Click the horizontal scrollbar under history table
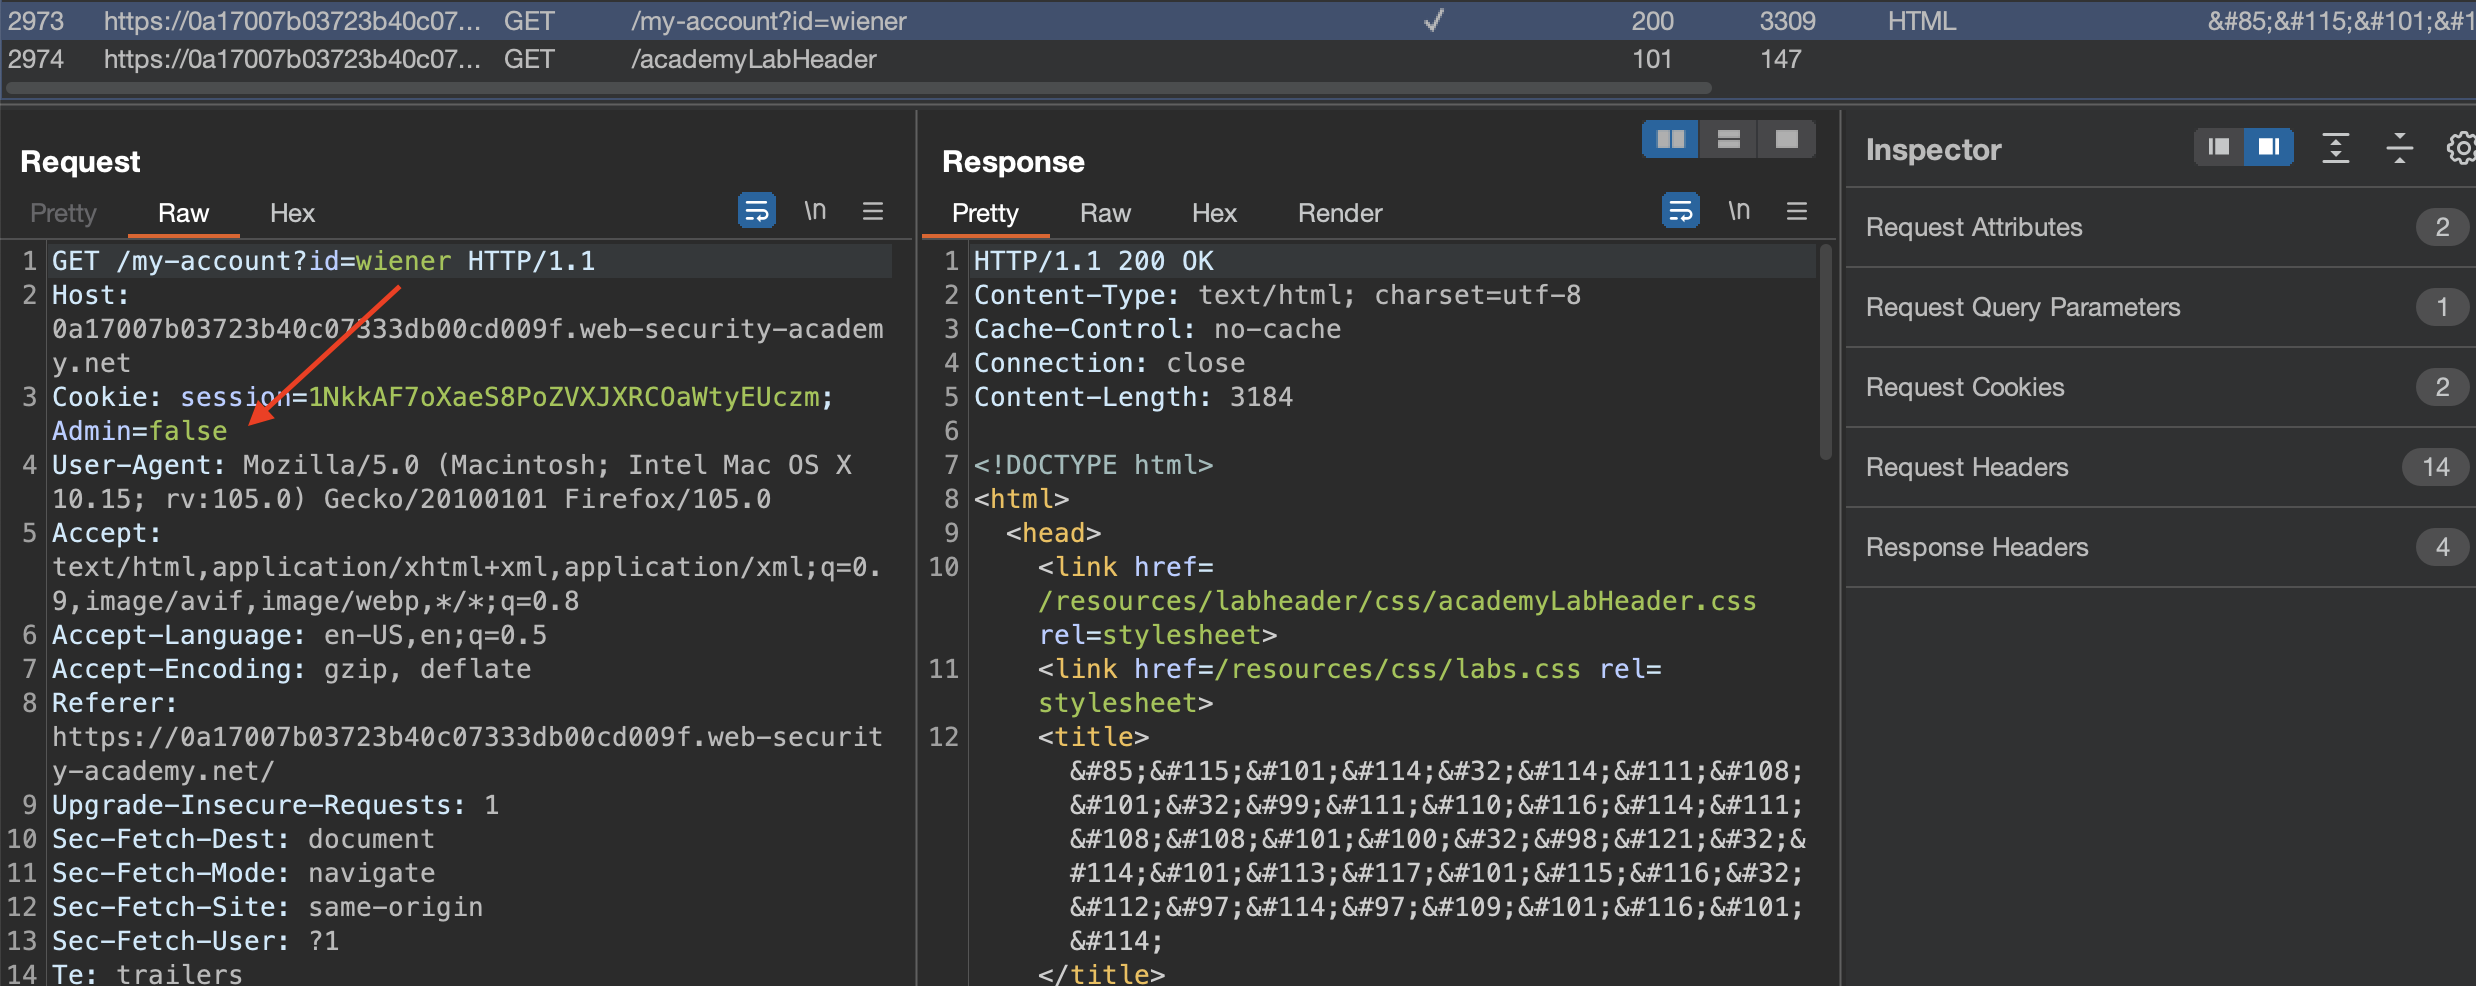The height and width of the screenshot is (986, 2476). click(x=858, y=89)
